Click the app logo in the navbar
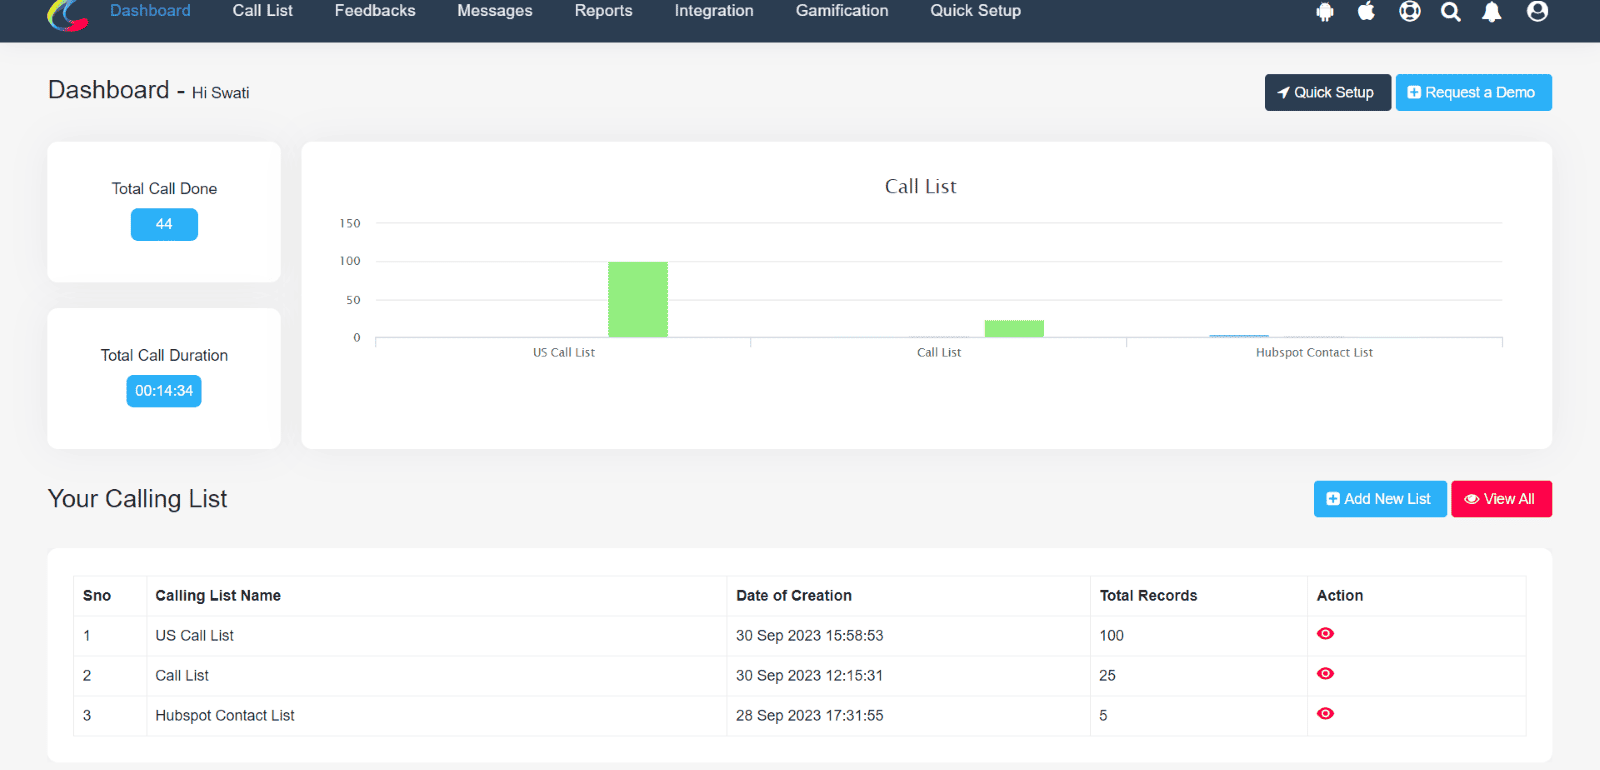1600x770 pixels. click(x=67, y=14)
